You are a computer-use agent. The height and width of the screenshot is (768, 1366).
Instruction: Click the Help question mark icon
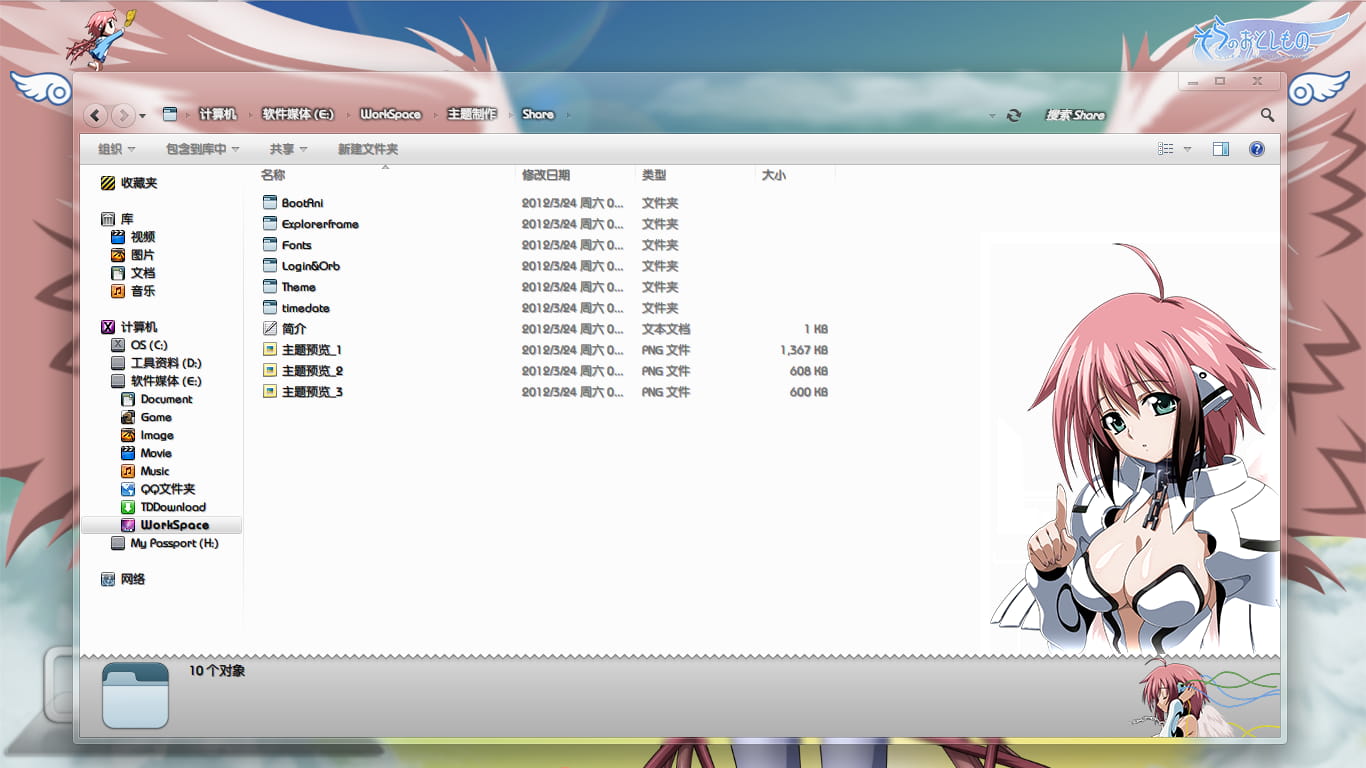(x=1257, y=149)
